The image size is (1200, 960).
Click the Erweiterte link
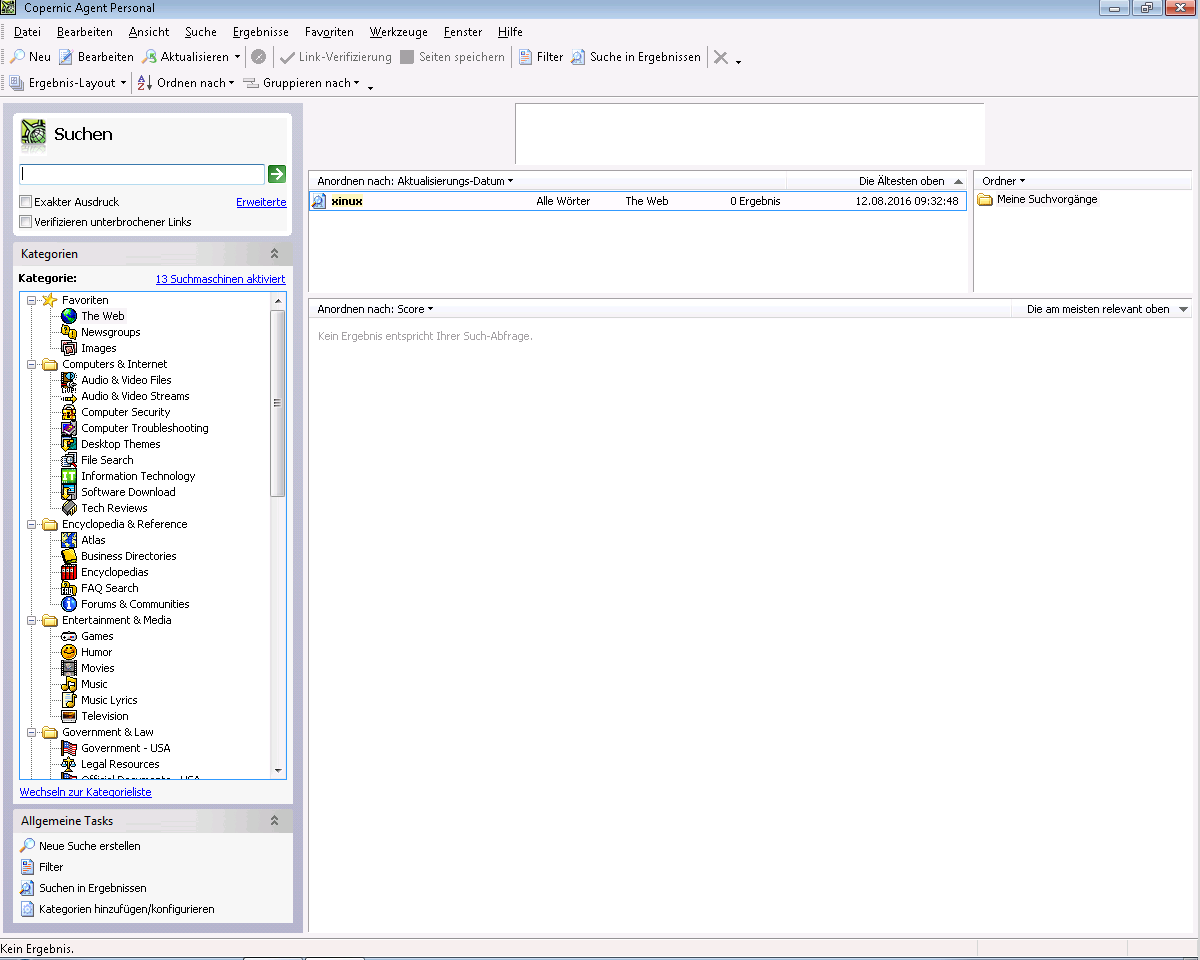tap(261, 202)
